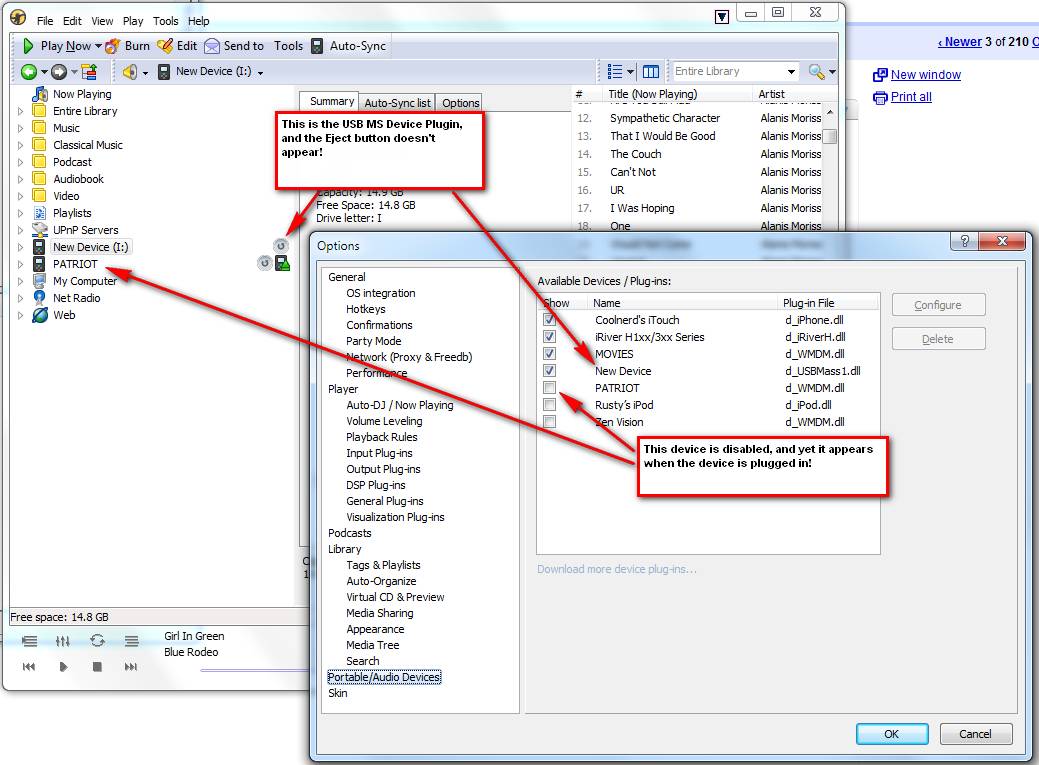Click the green back navigation arrow
The width and height of the screenshot is (1039, 765).
coord(28,72)
